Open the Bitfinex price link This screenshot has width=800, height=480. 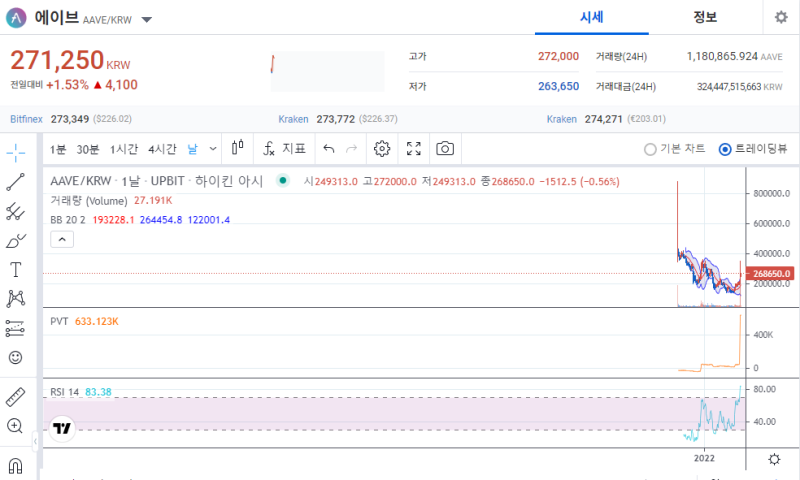pos(27,119)
